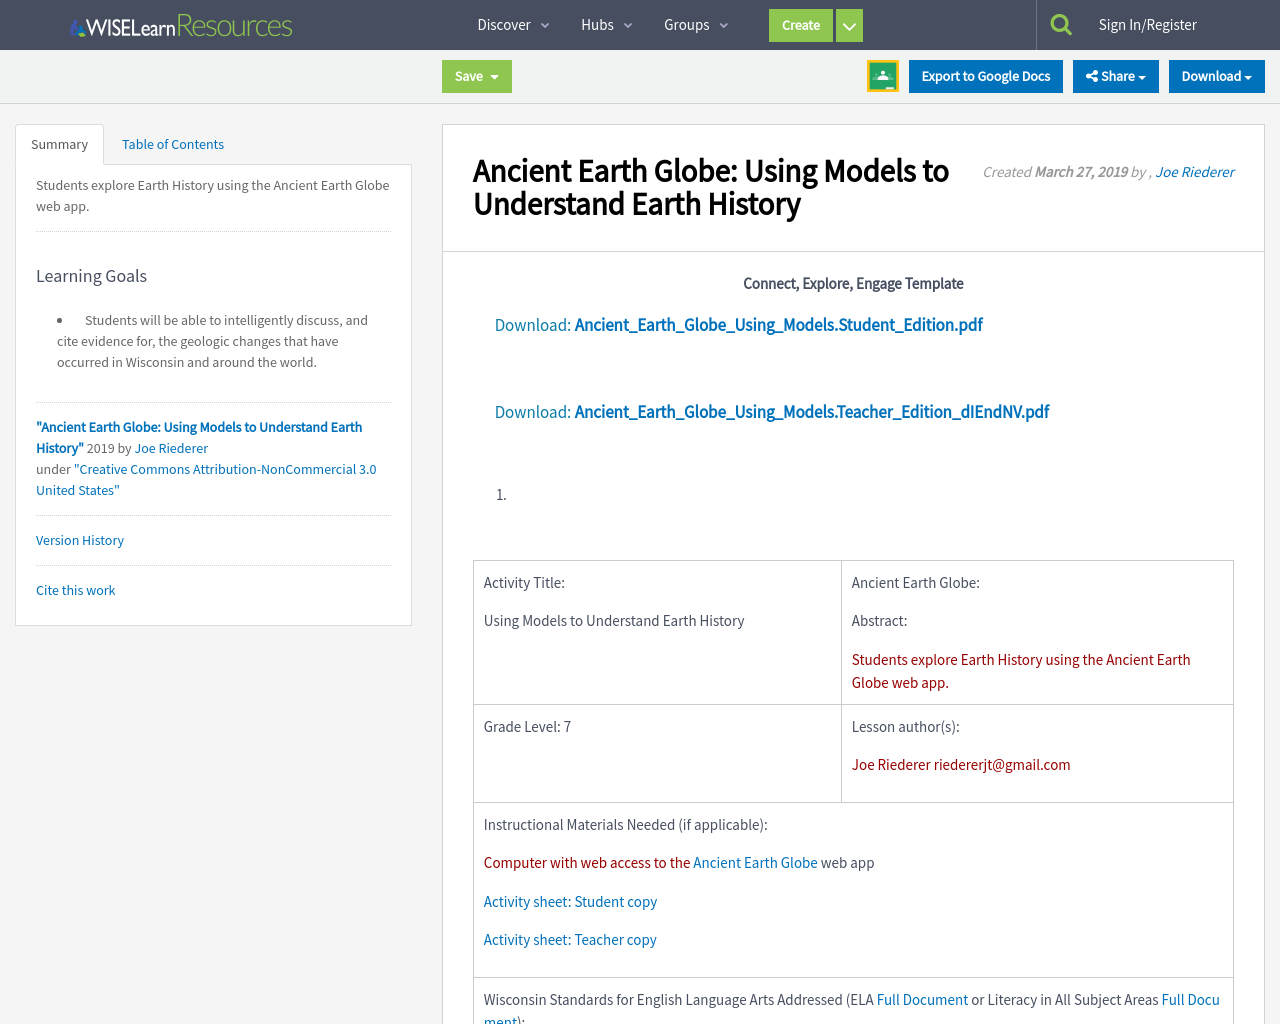Click Sign In/Register
The height and width of the screenshot is (1024, 1280).
[1148, 22]
